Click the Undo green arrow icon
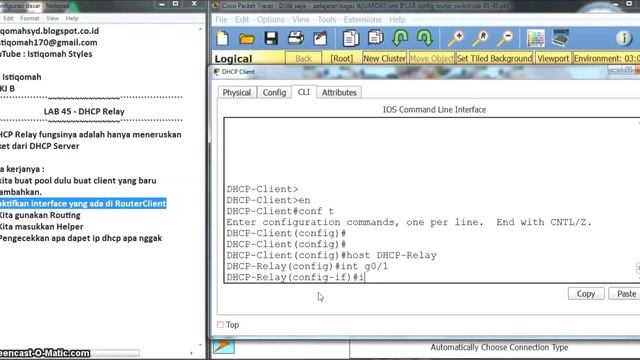This screenshot has height=360, width=640. click(400, 38)
